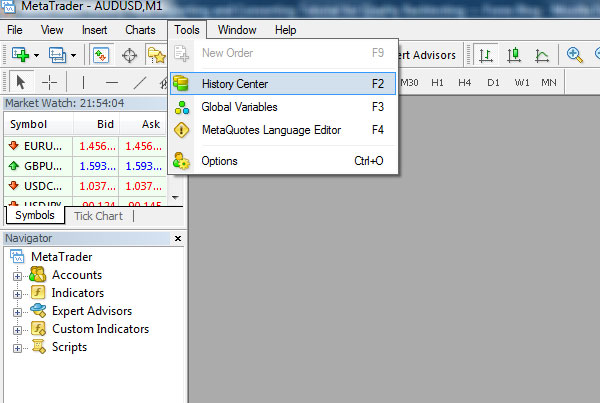Viewport: 600px width, 403px height.
Task: Select the Line Chart icon
Action: pos(542,55)
